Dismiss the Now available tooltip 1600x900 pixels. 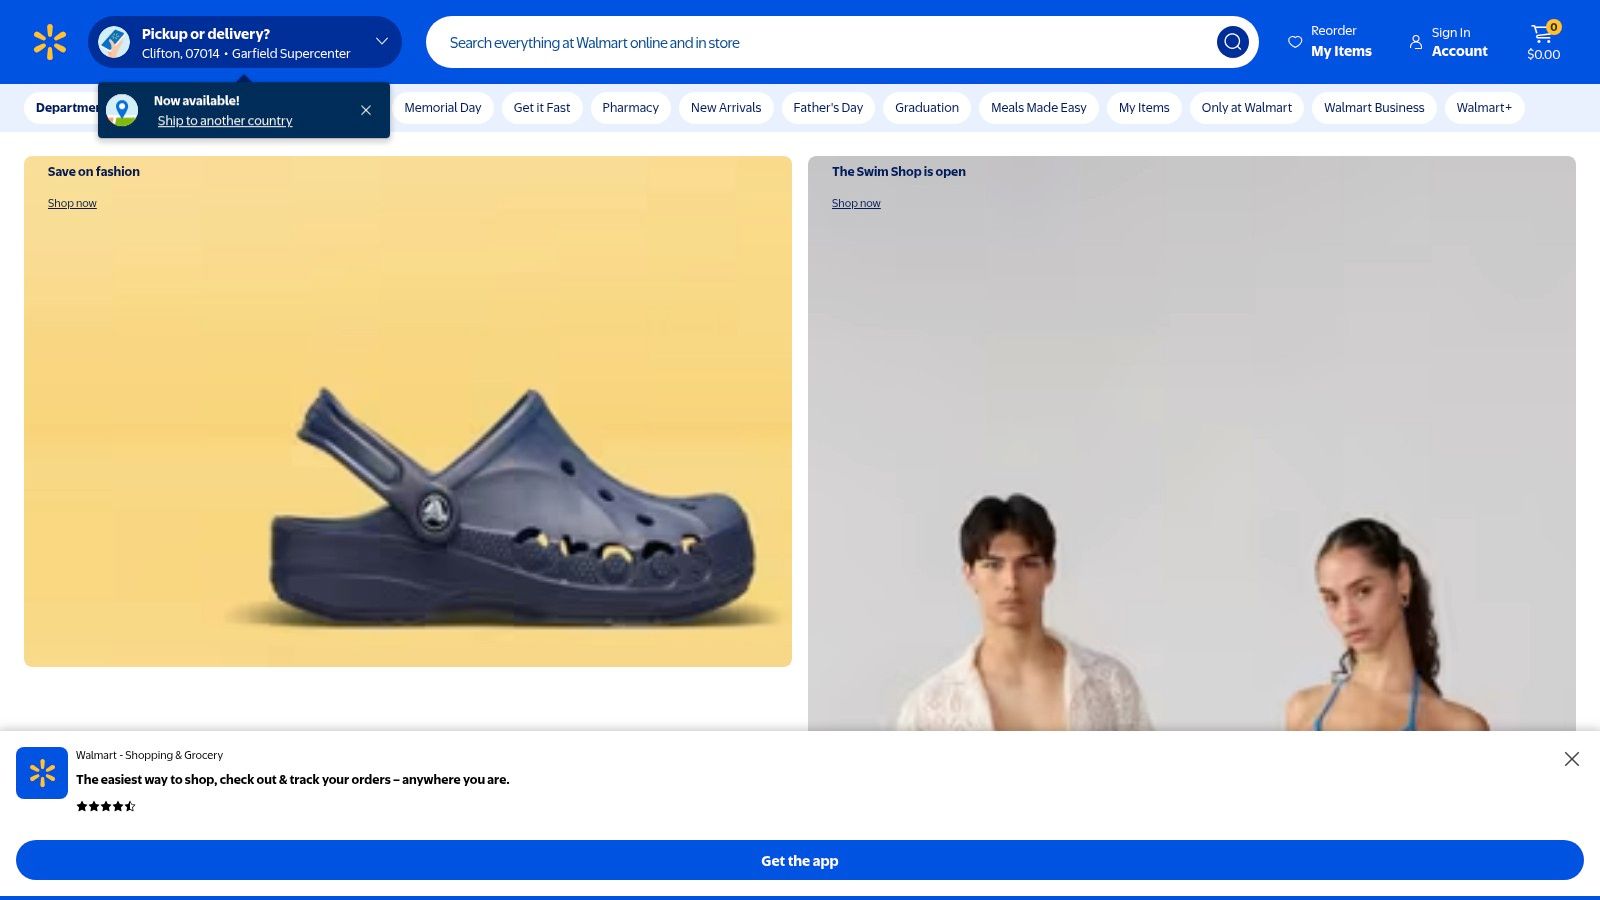(366, 110)
